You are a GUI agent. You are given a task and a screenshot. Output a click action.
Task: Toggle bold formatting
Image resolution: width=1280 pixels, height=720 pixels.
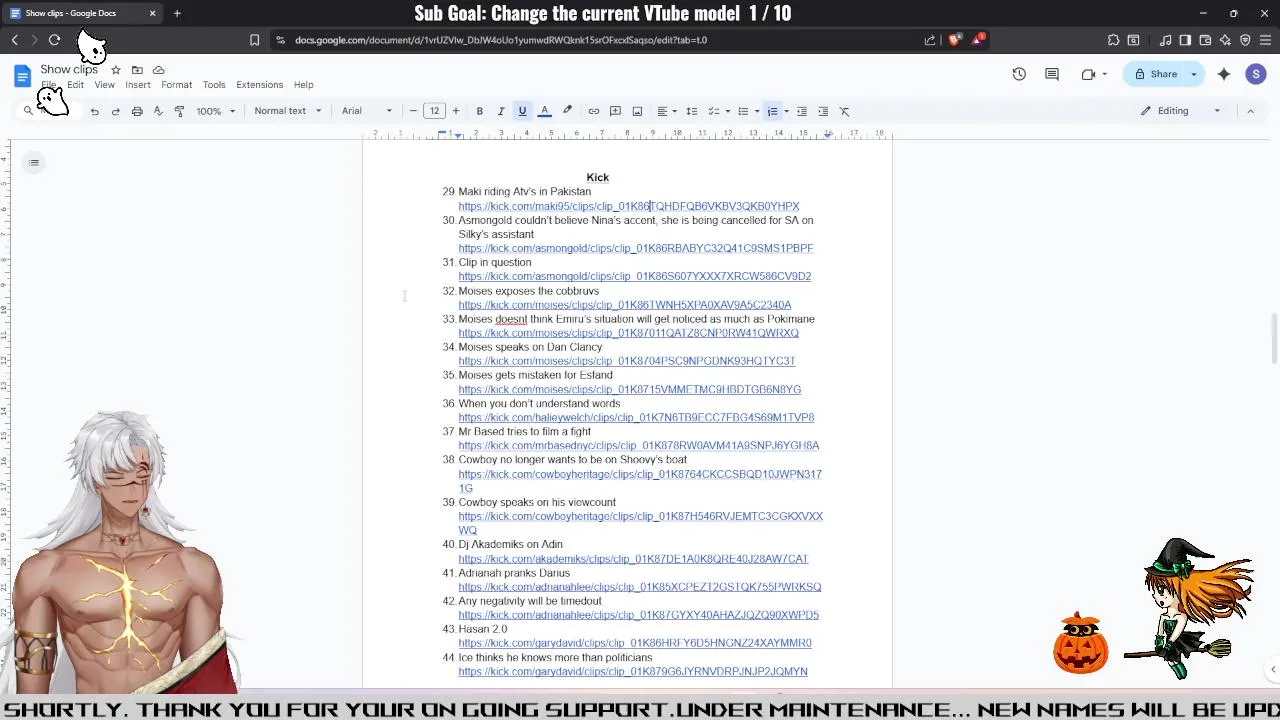point(479,111)
